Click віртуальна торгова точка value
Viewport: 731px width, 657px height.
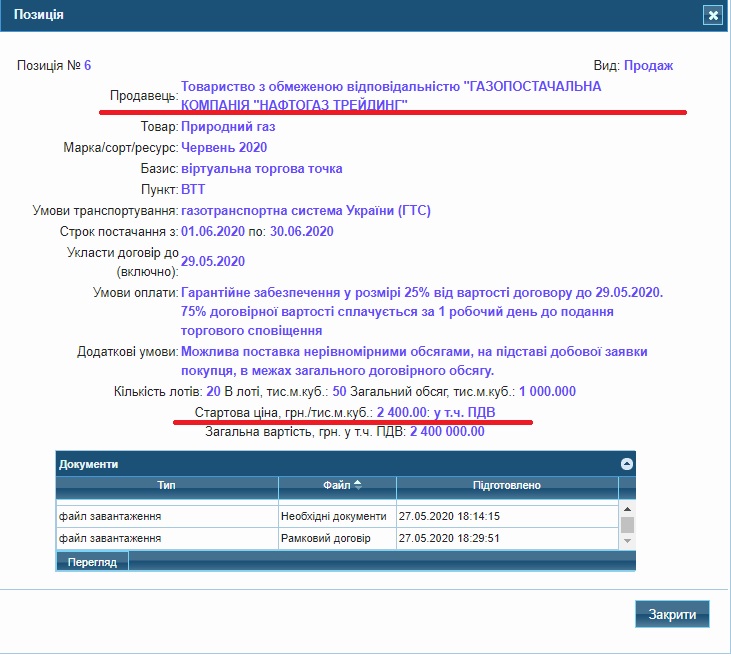[x=262, y=169]
